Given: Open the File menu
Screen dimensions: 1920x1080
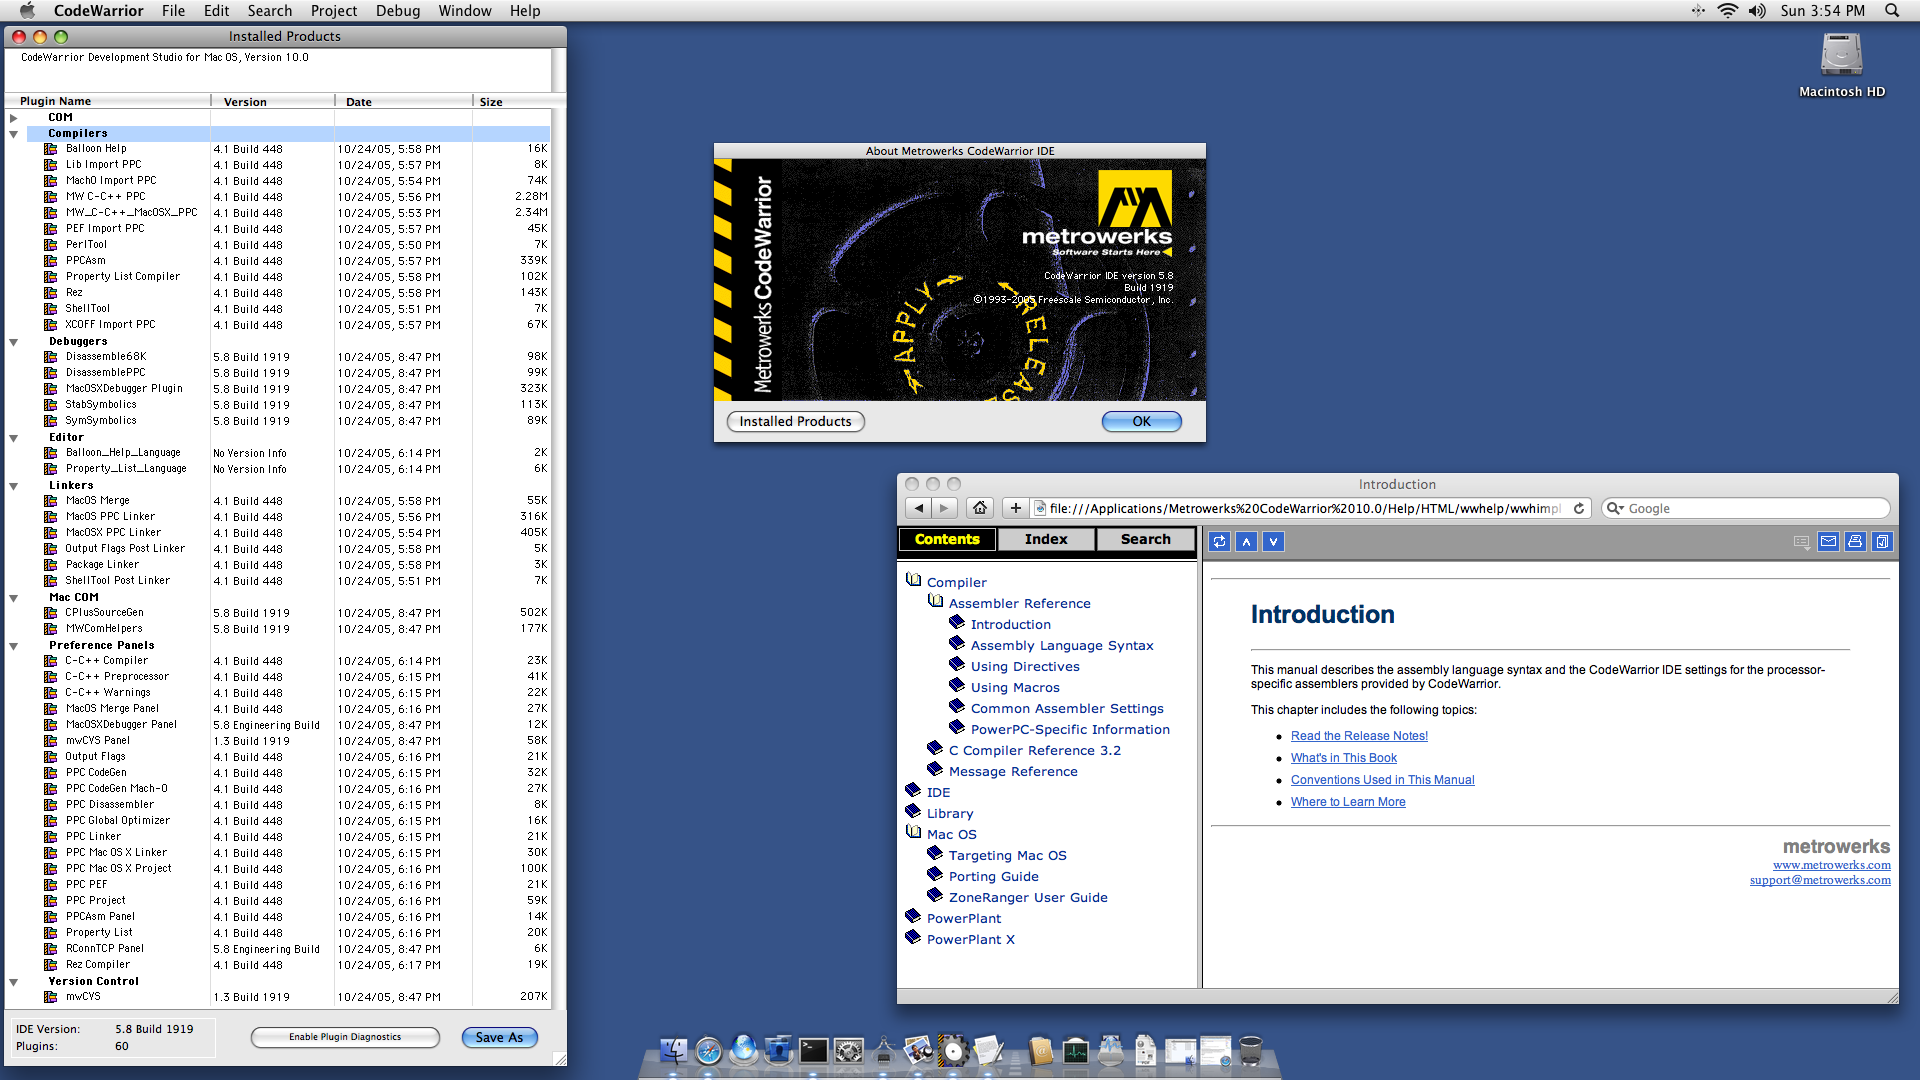Looking at the screenshot, I should 173,11.
